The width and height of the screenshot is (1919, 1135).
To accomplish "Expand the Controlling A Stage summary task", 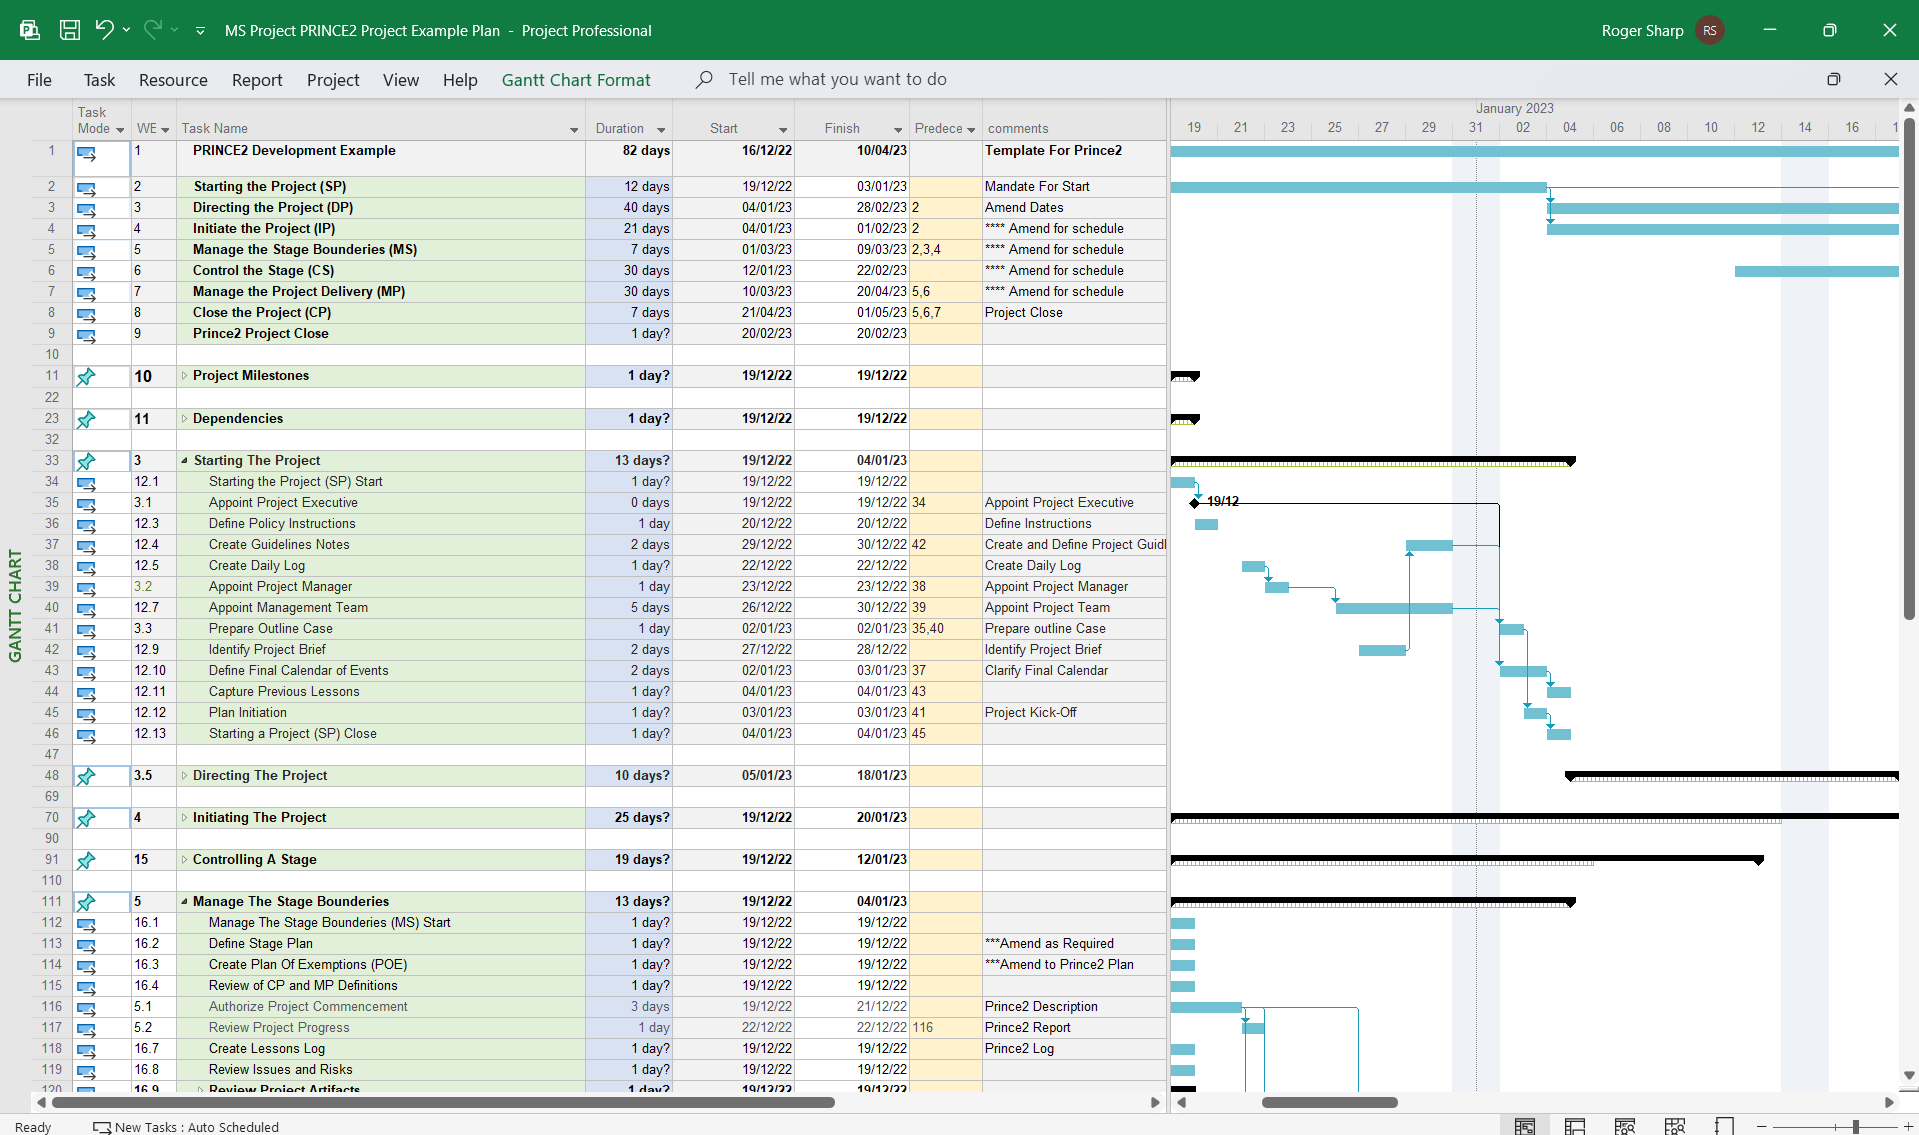I will tap(184, 860).
